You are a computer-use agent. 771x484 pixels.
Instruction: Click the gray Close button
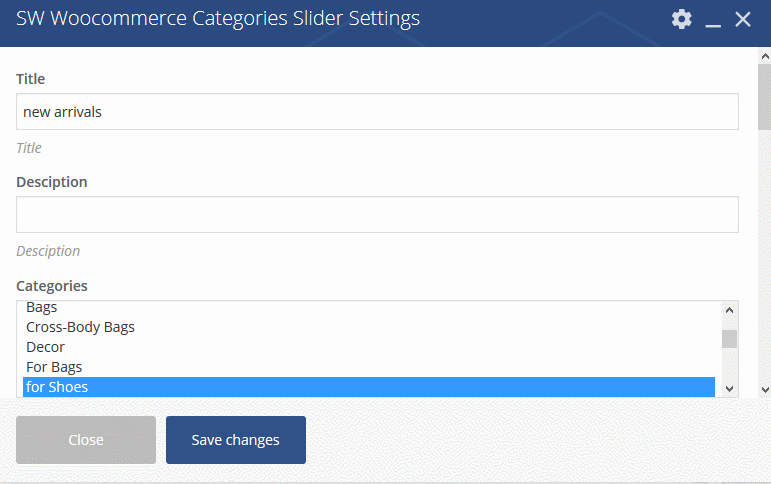[x=86, y=440]
